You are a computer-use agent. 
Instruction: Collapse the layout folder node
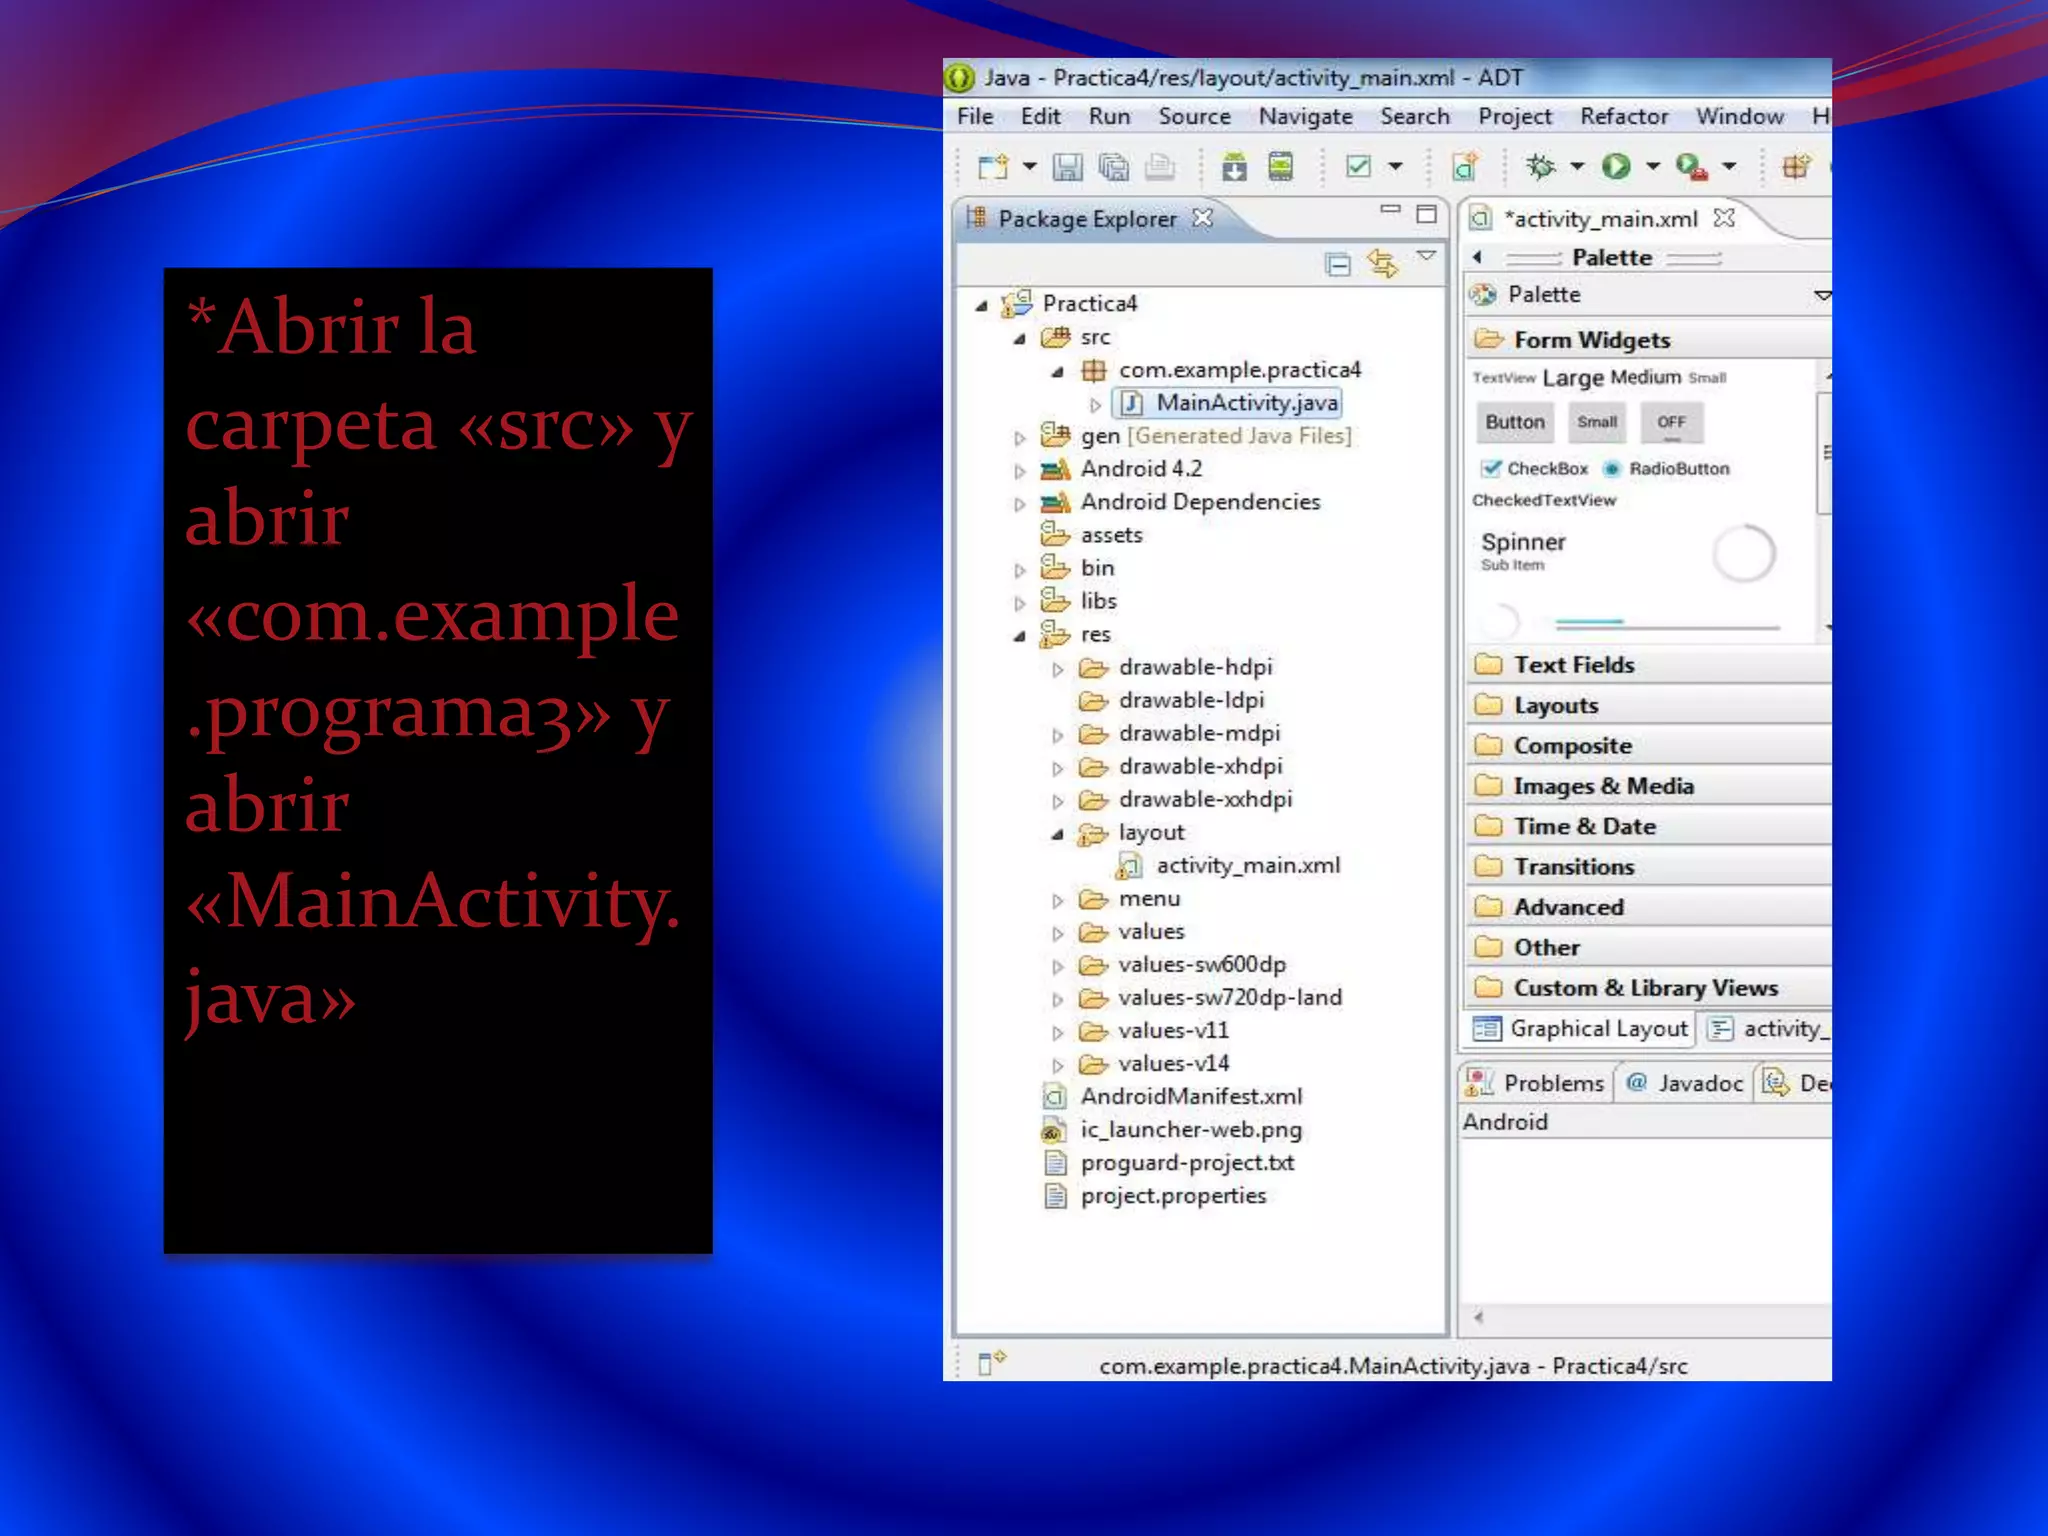pyautogui.click(x=1058, y=833)
